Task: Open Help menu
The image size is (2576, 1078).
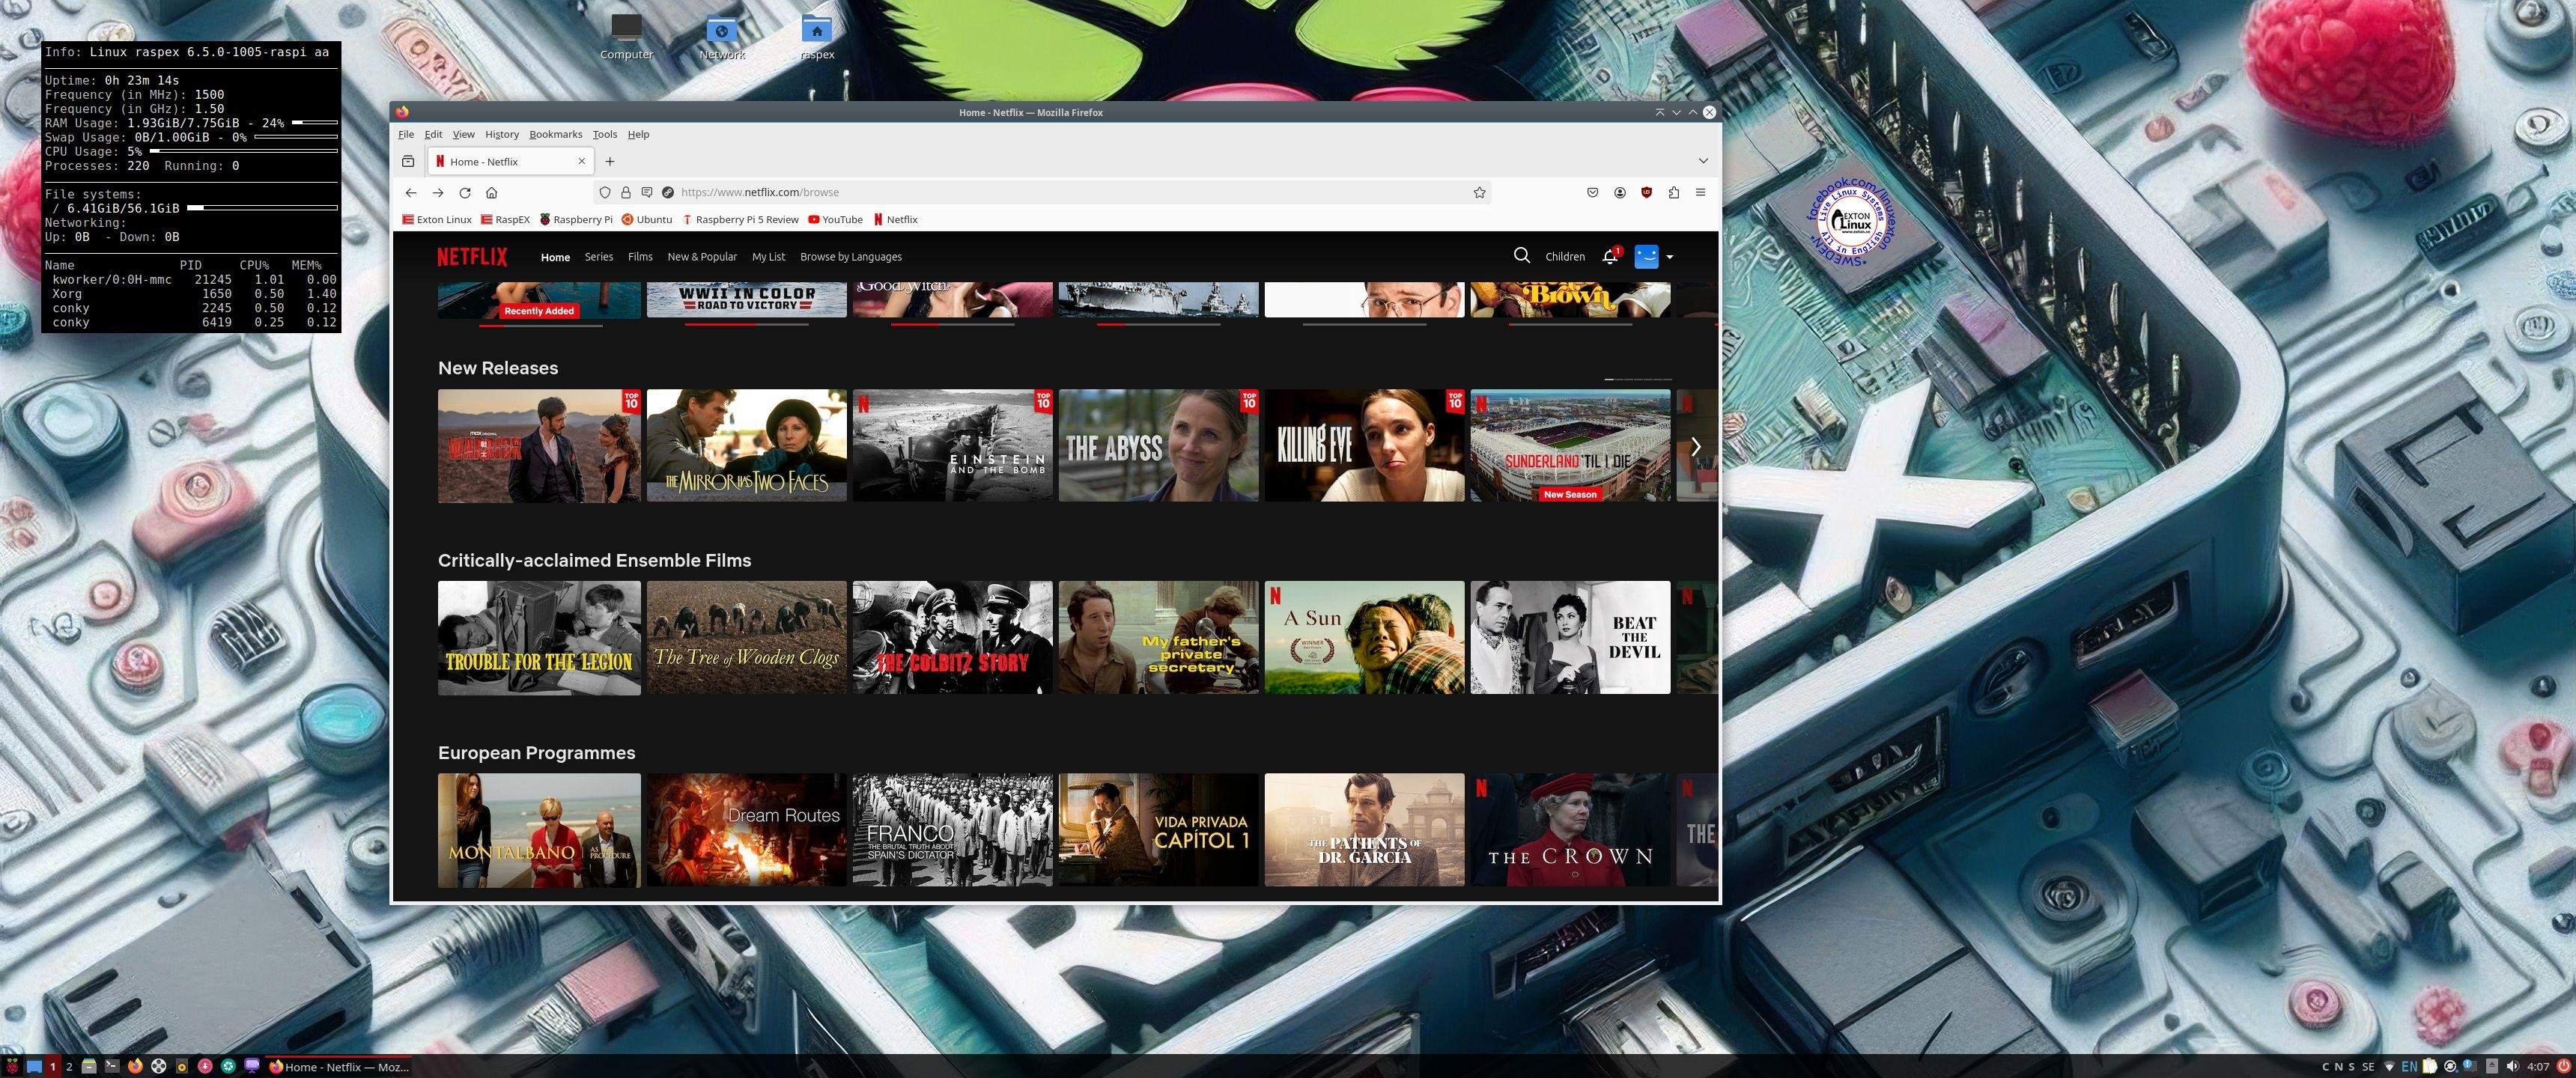Action: coord(638,134)
